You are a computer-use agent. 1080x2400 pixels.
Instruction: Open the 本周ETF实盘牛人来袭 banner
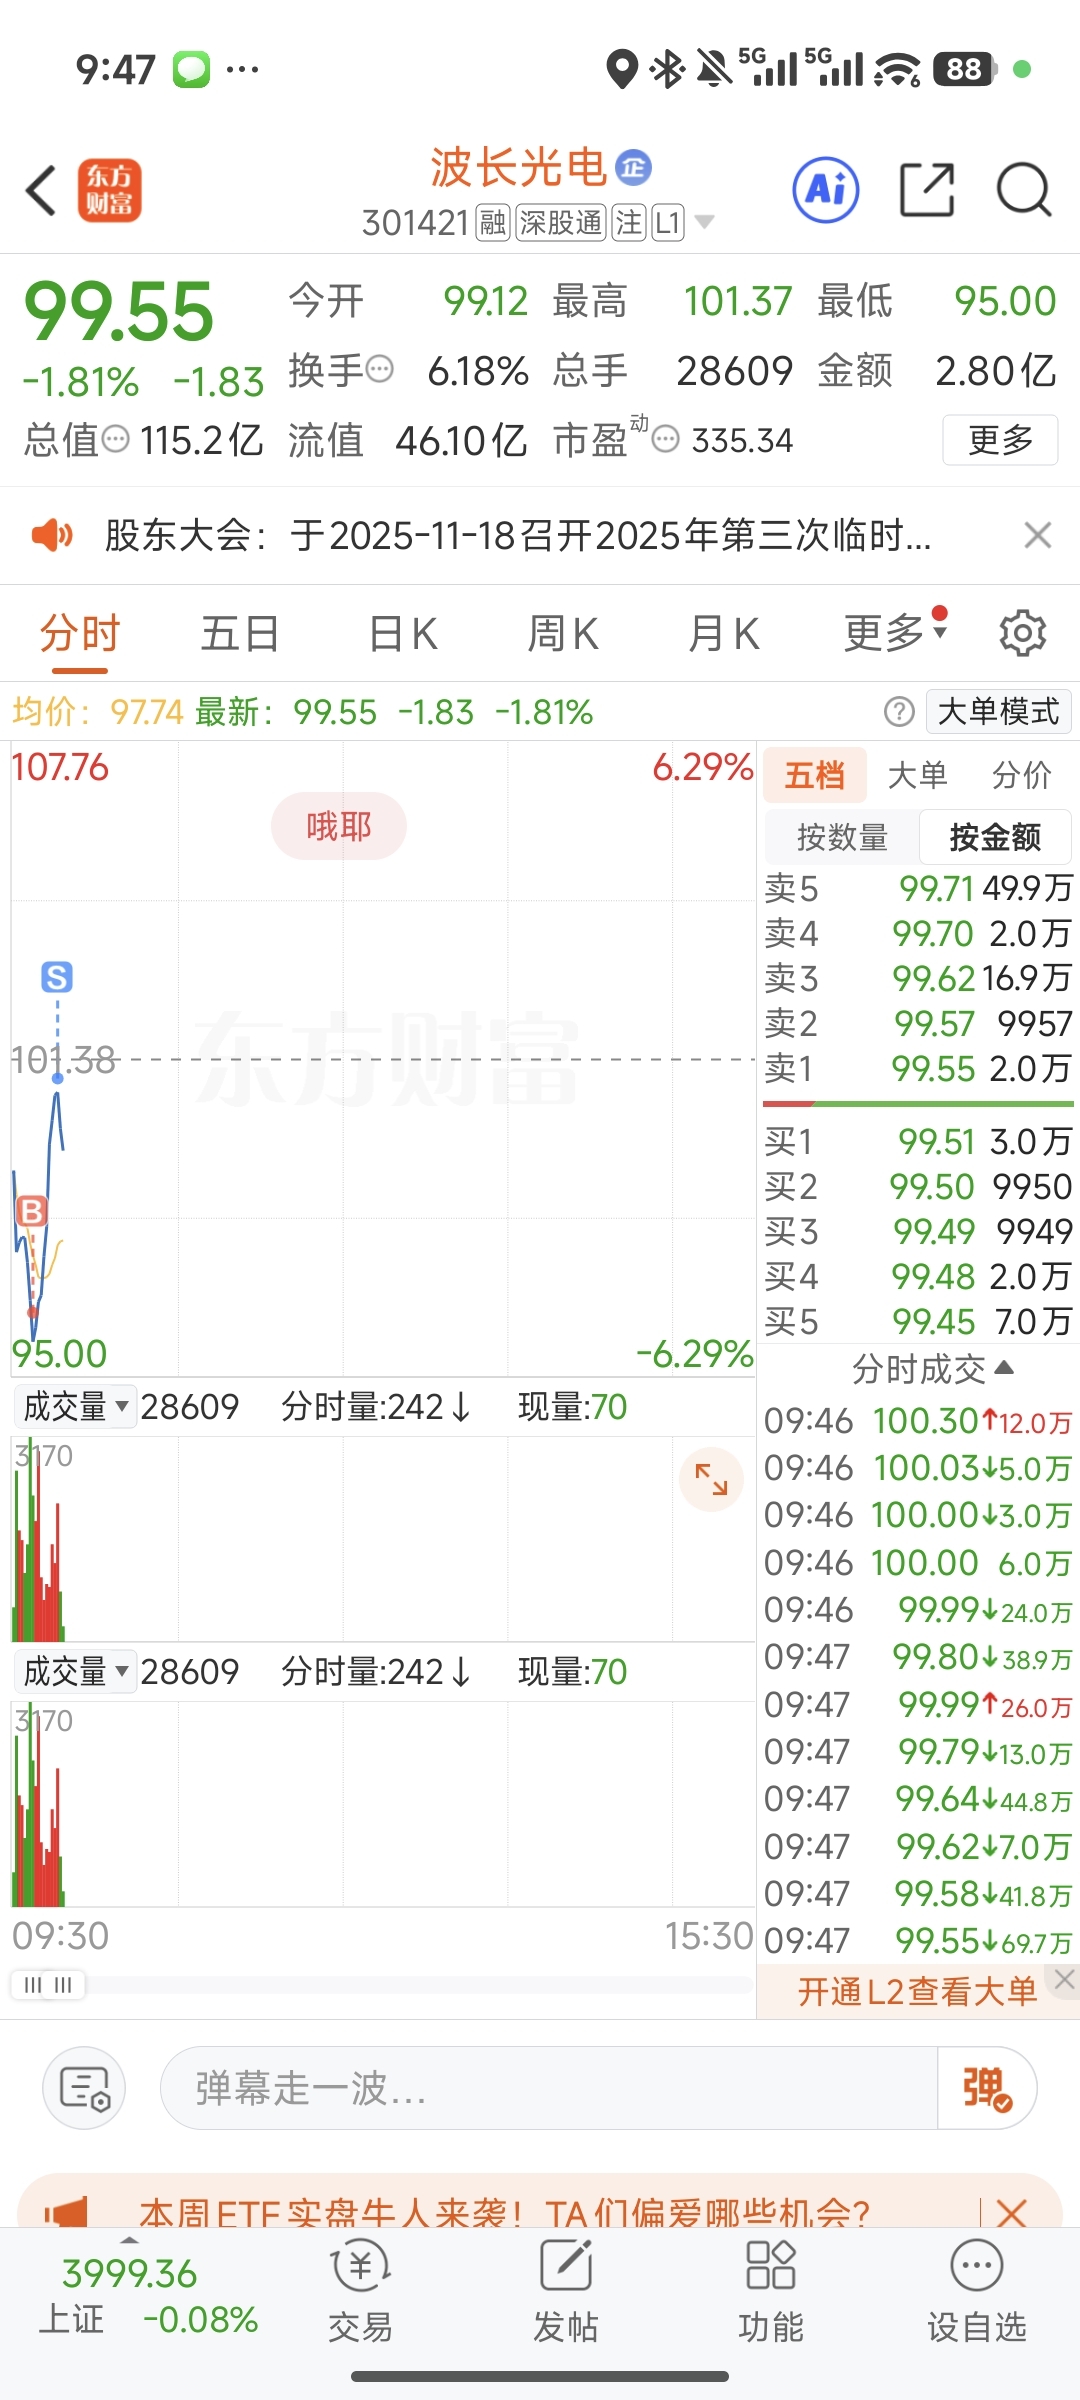[x=505, y=2214]
